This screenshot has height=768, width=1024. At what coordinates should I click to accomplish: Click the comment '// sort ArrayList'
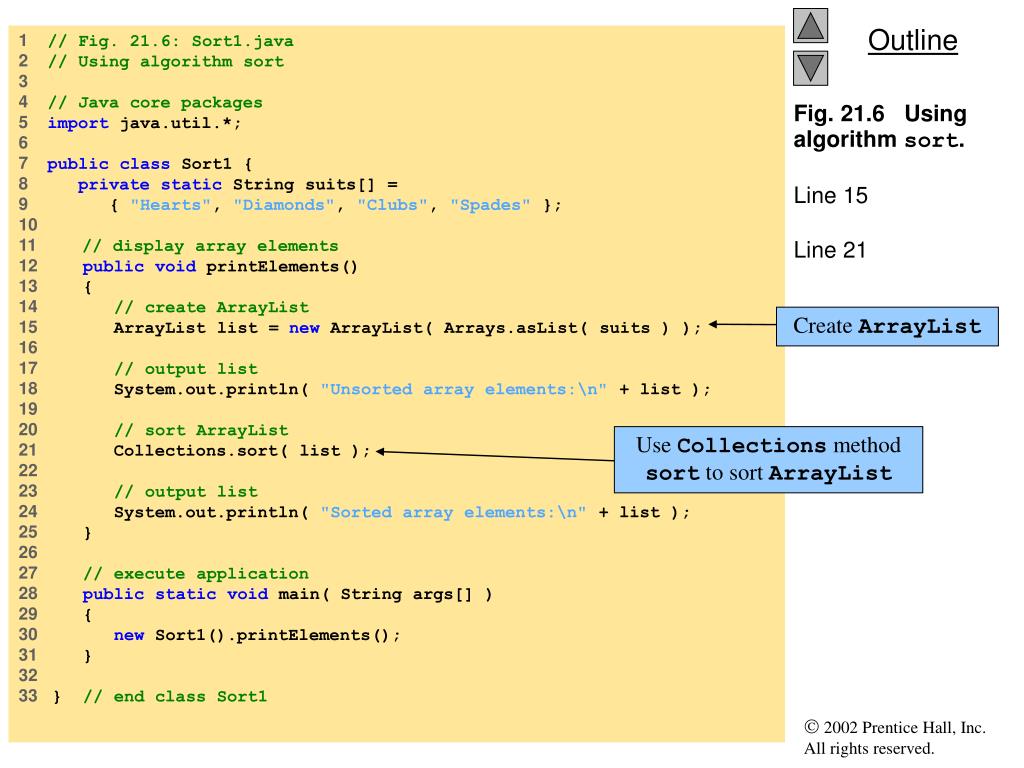coord(200,430)
